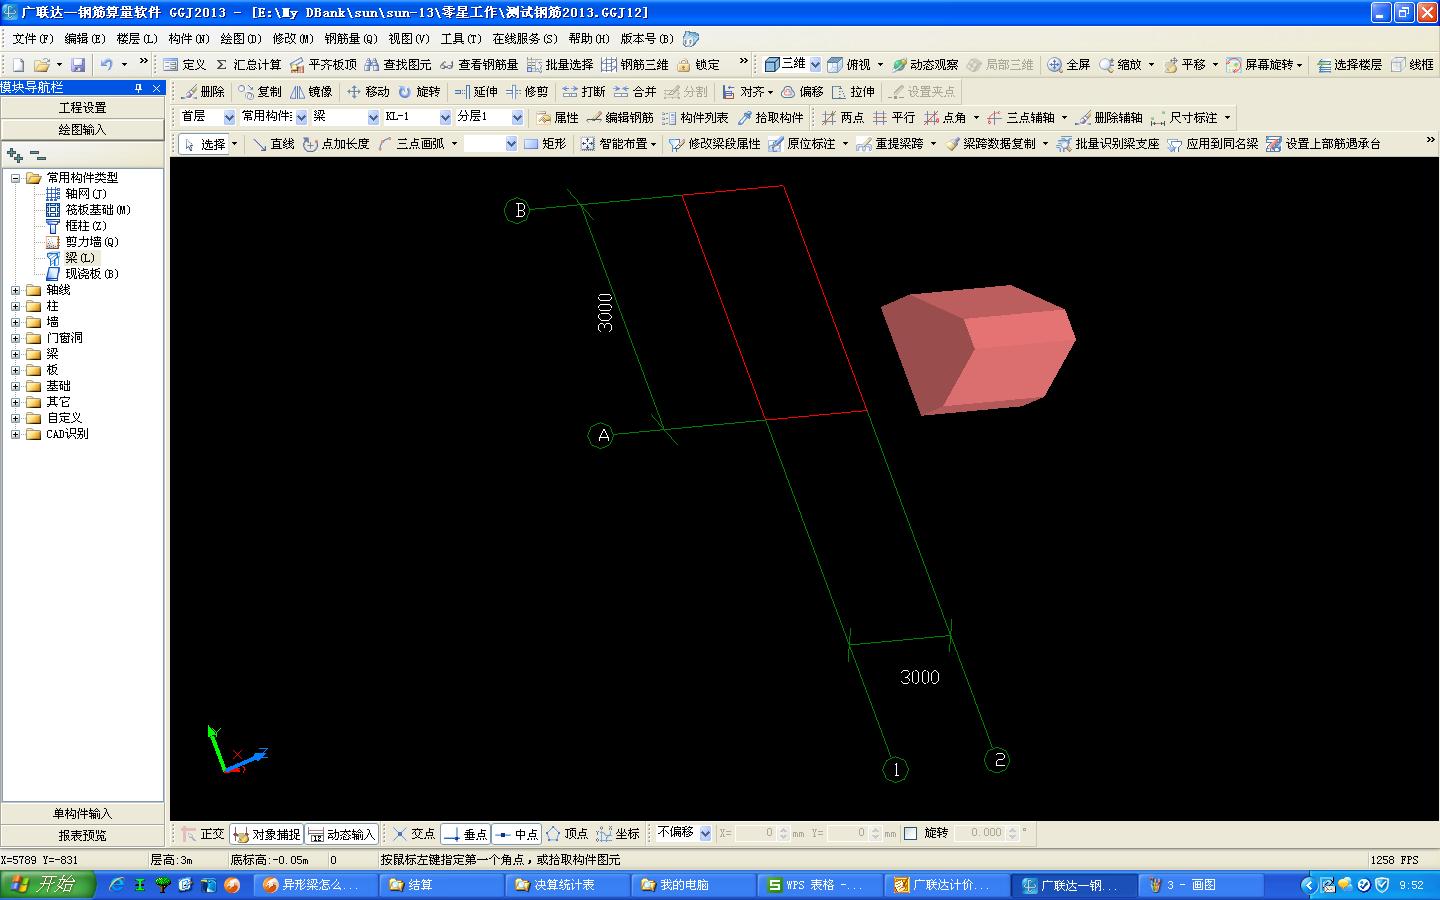
Task: Open the 在线服务(S) menu
Action: (524, 38)
